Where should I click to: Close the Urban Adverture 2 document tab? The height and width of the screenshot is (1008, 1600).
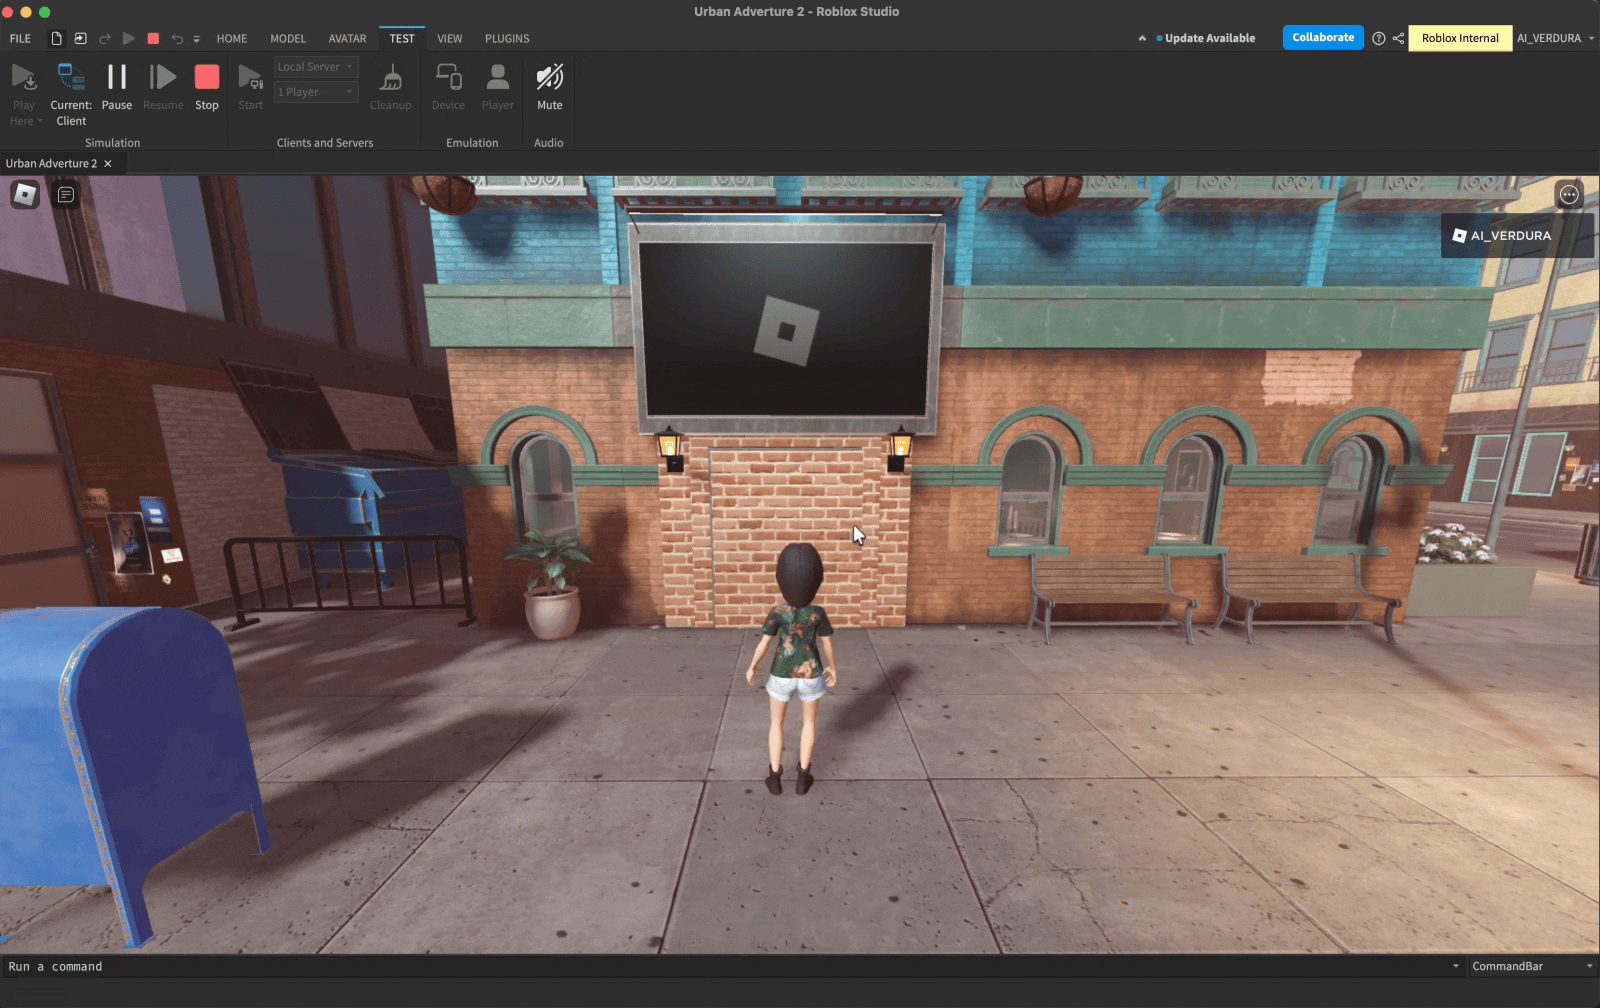click(108, 163)
